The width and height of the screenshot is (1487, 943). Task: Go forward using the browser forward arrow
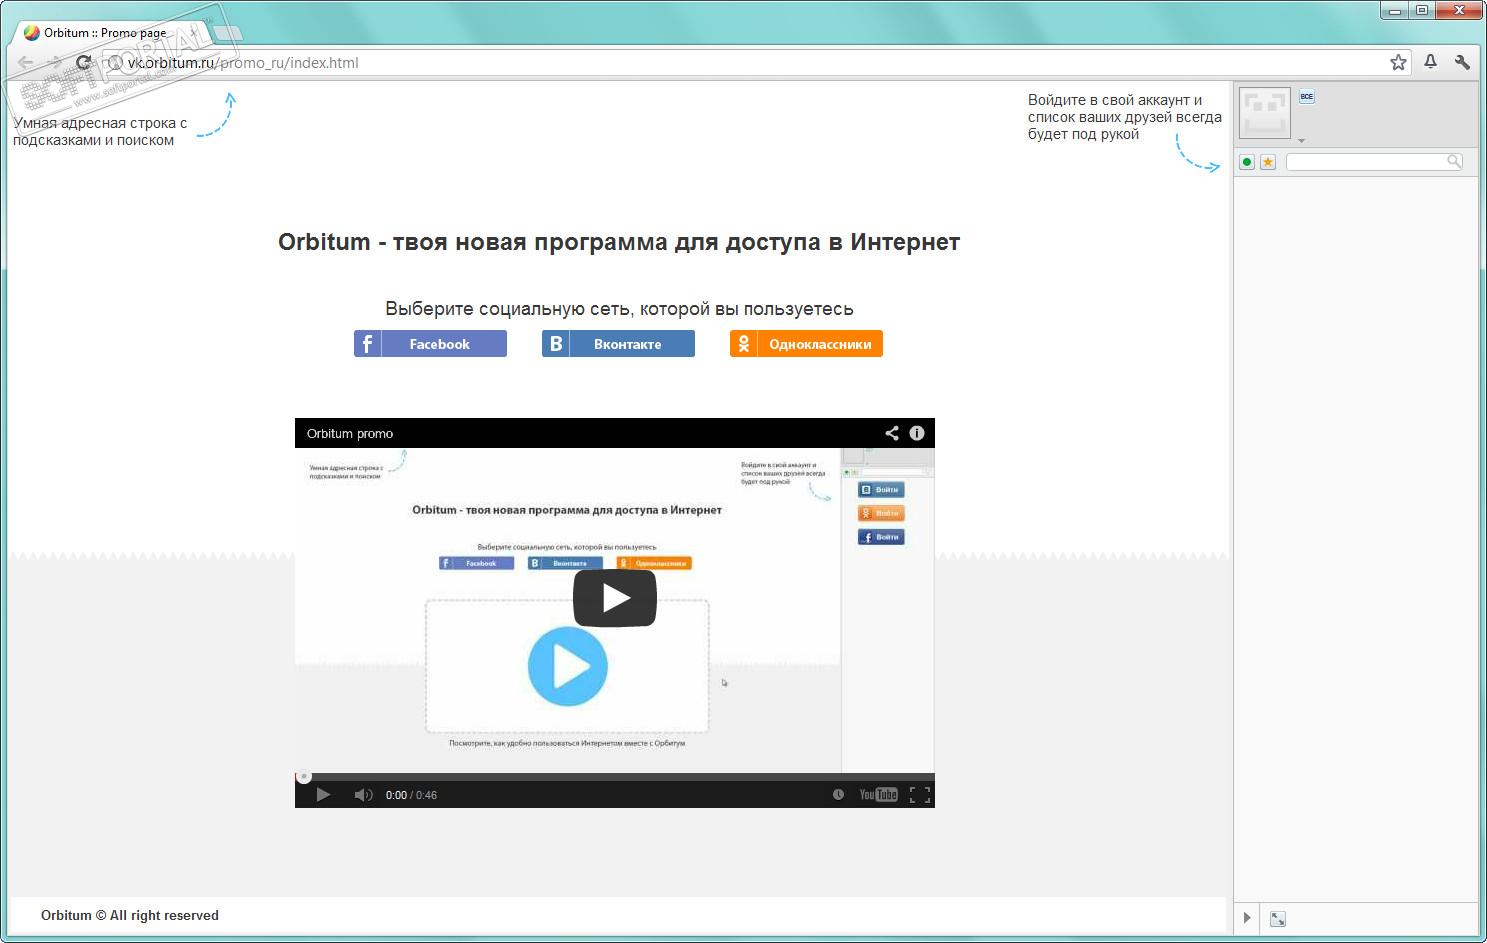click(56, 62)
